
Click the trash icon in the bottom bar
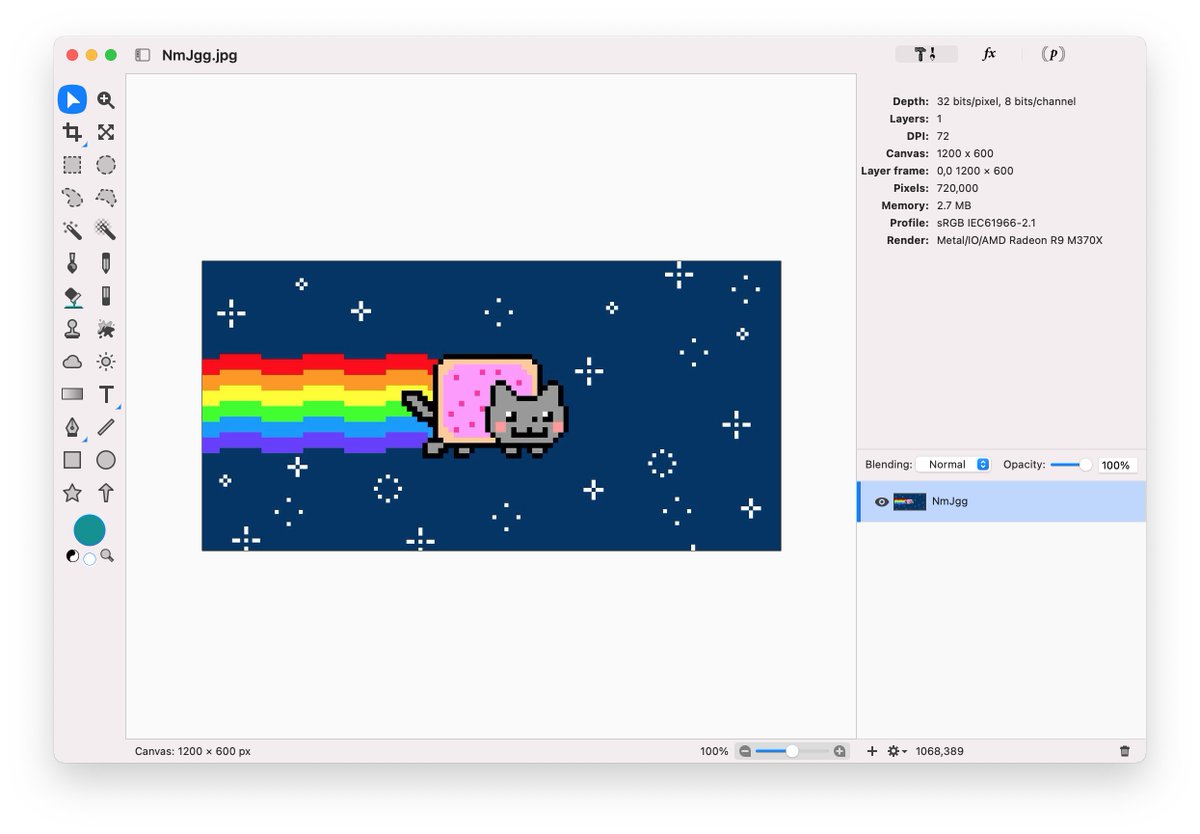click(1124, 751)
